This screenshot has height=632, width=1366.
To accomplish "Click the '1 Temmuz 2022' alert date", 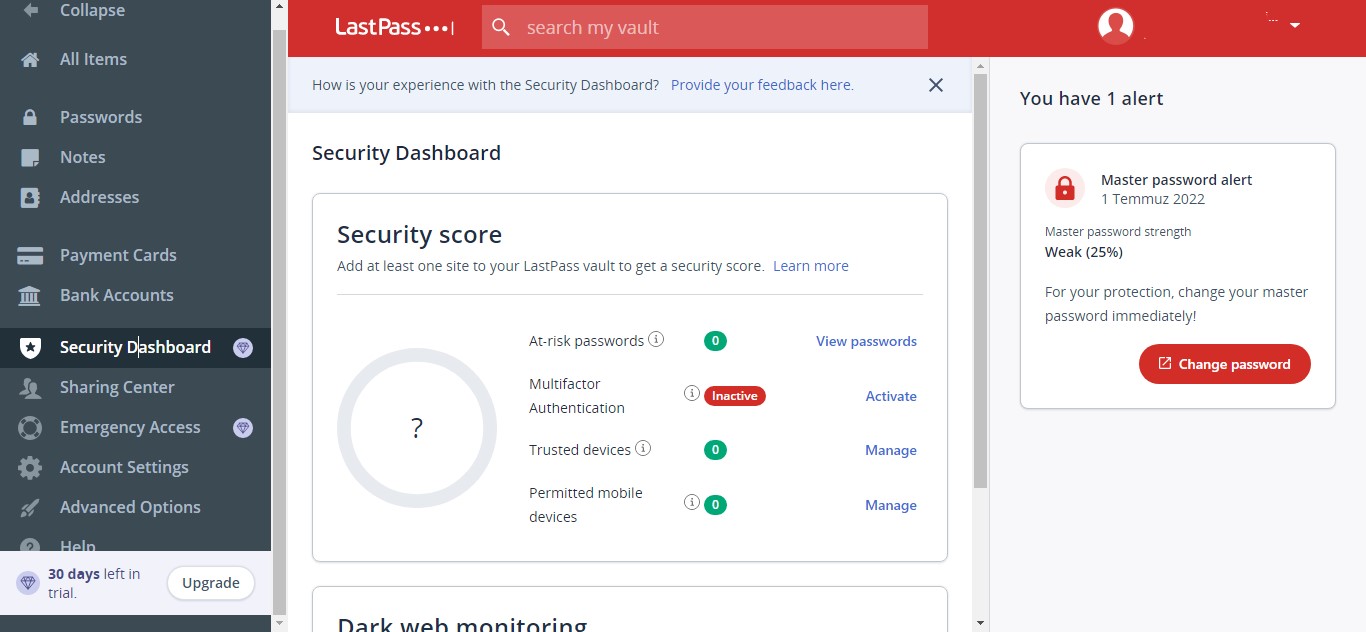I will pos(1153,199).
